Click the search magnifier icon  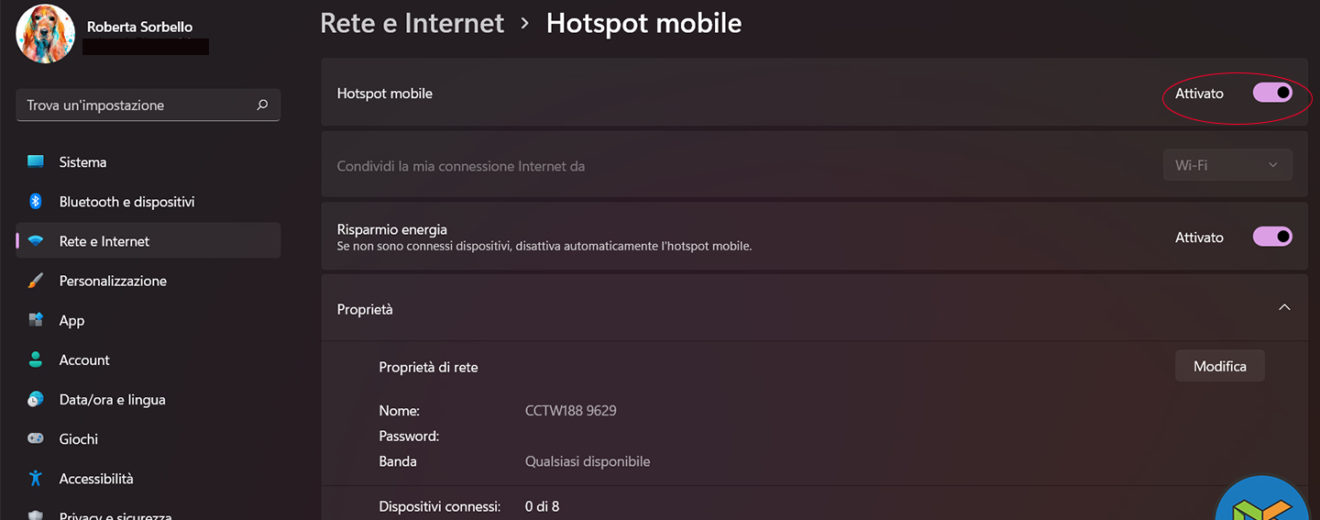(262, 105)
